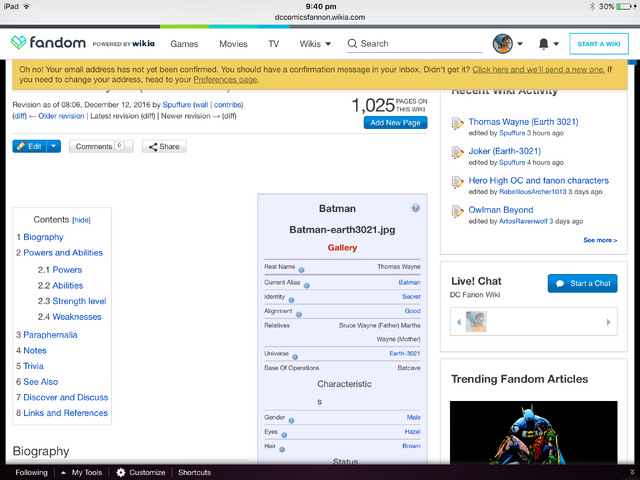Click resend confirmation email link
Image resolution: width=640 pixels, height=480 pixels.
point(538,69)
